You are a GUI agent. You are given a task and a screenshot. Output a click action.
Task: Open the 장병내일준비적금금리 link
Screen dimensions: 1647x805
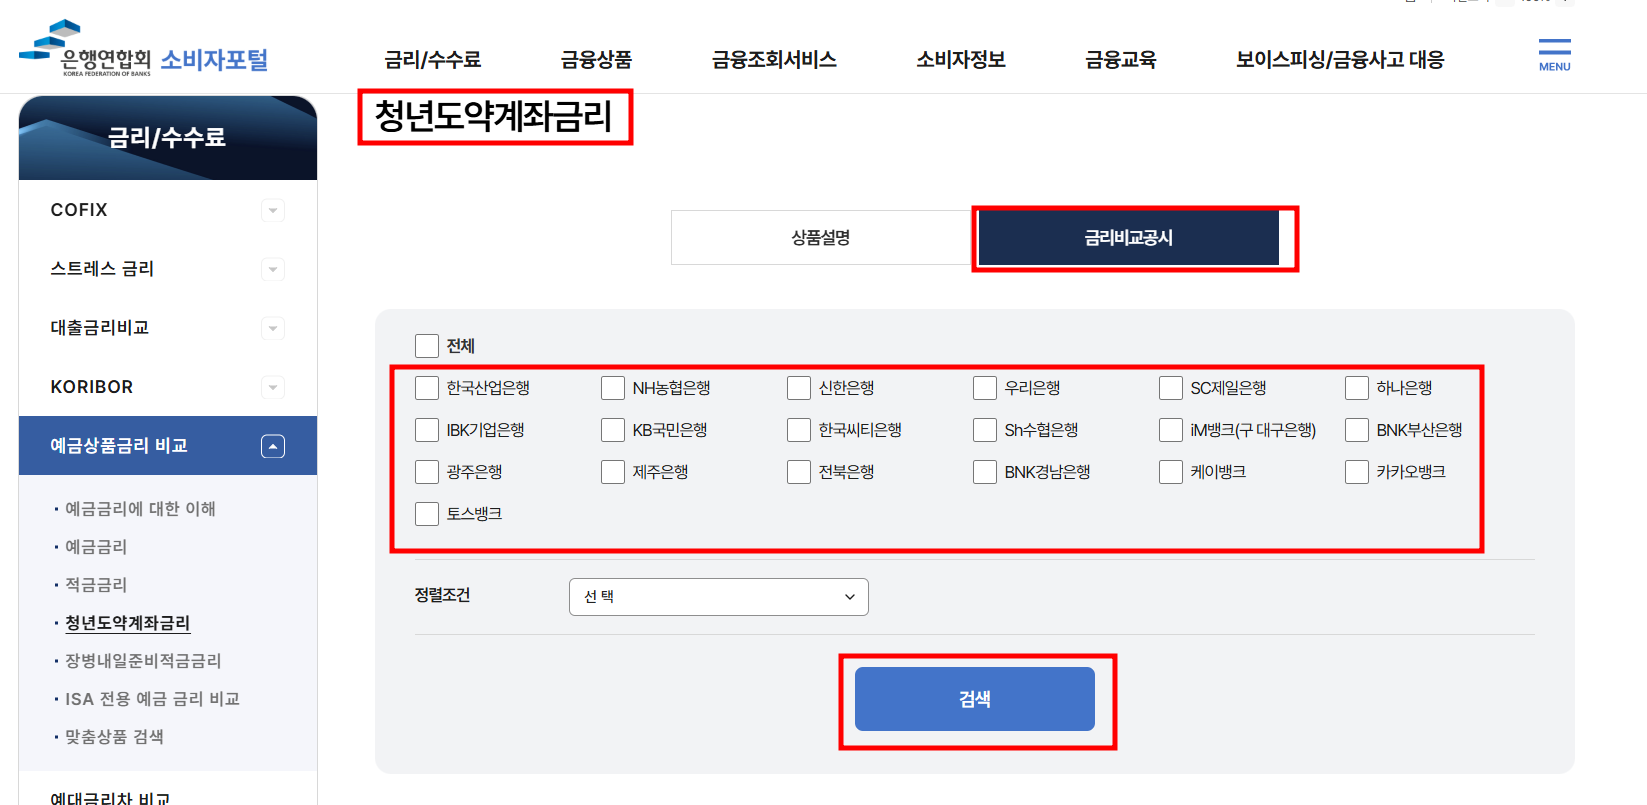point(143,661)
